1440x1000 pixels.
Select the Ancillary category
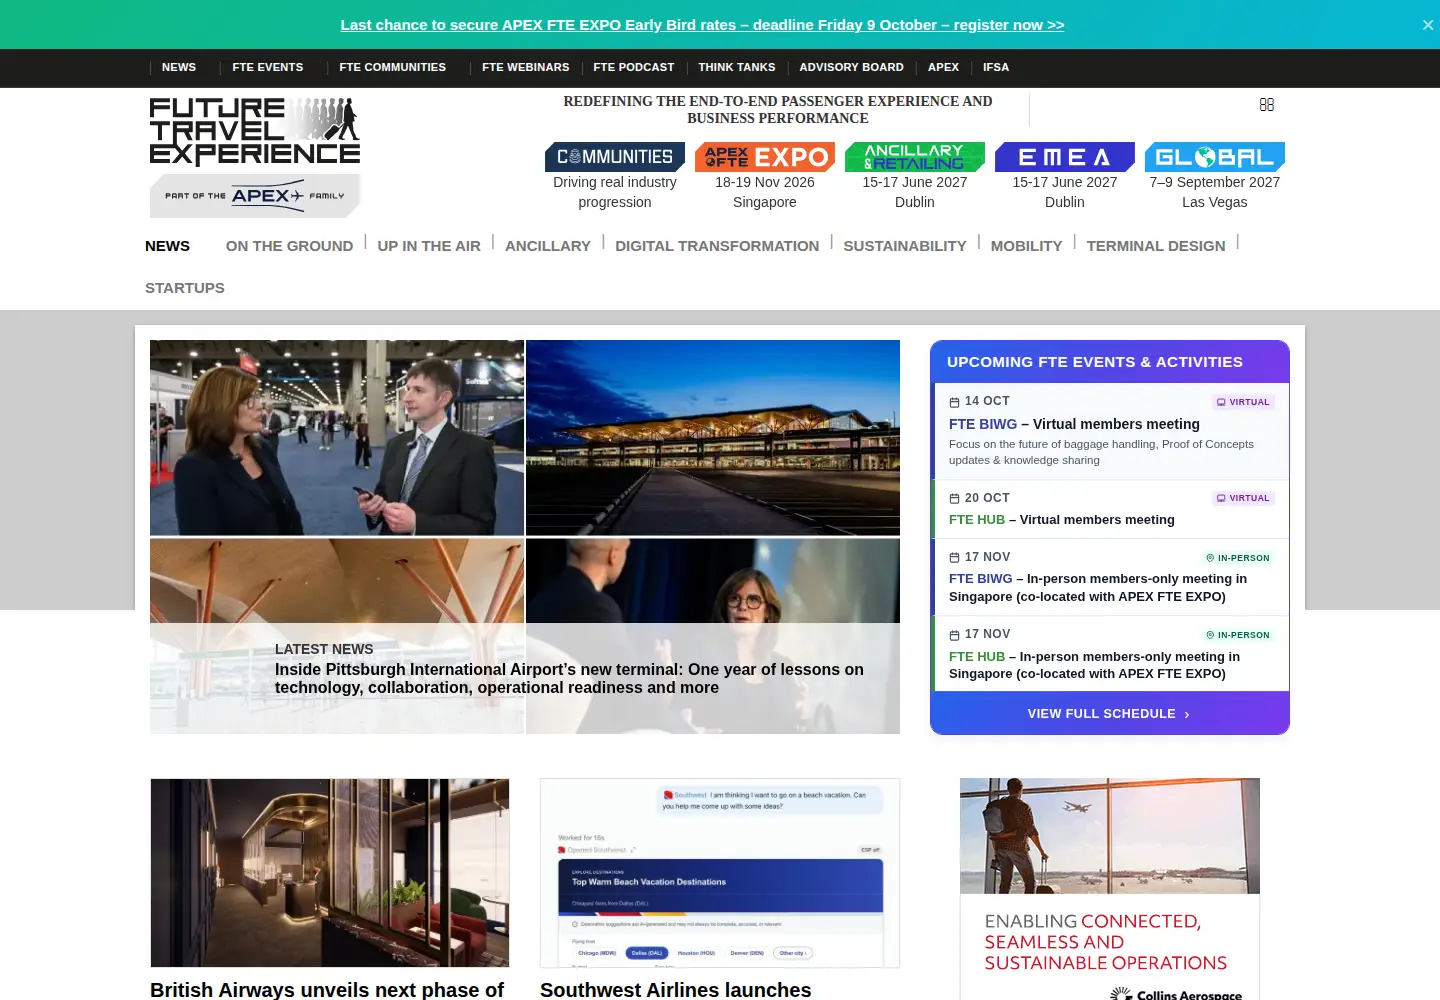548,246
